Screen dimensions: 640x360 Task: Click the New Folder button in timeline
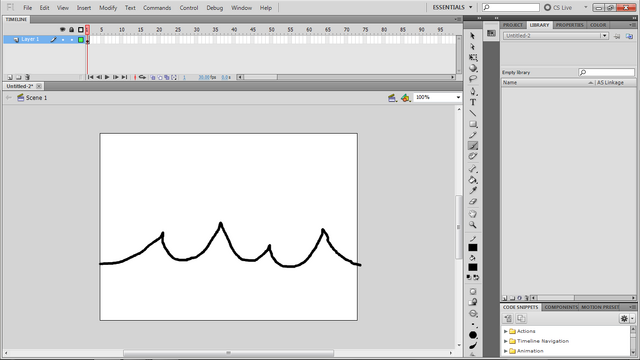[18, 77]
